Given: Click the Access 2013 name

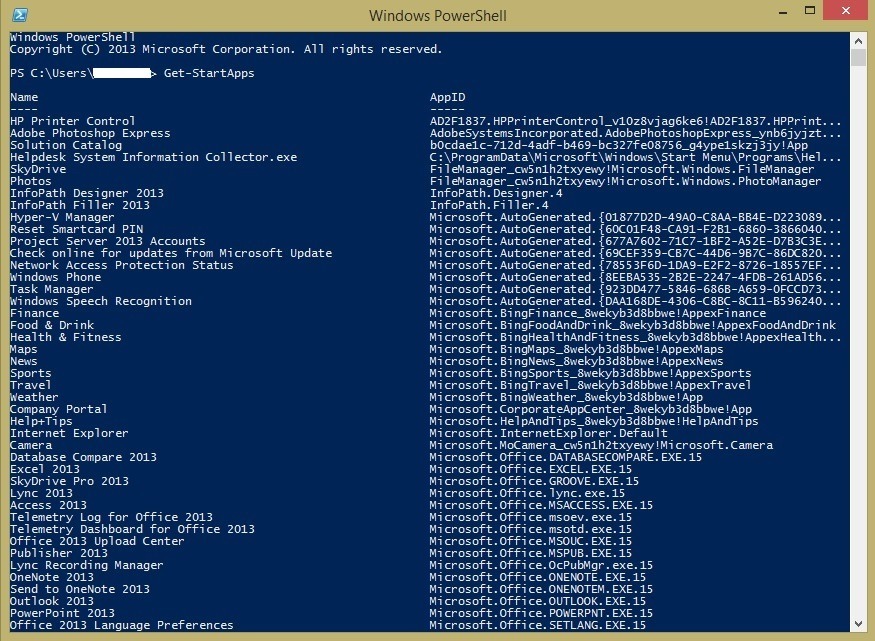Looking at the screenshot, I should 49,505.
